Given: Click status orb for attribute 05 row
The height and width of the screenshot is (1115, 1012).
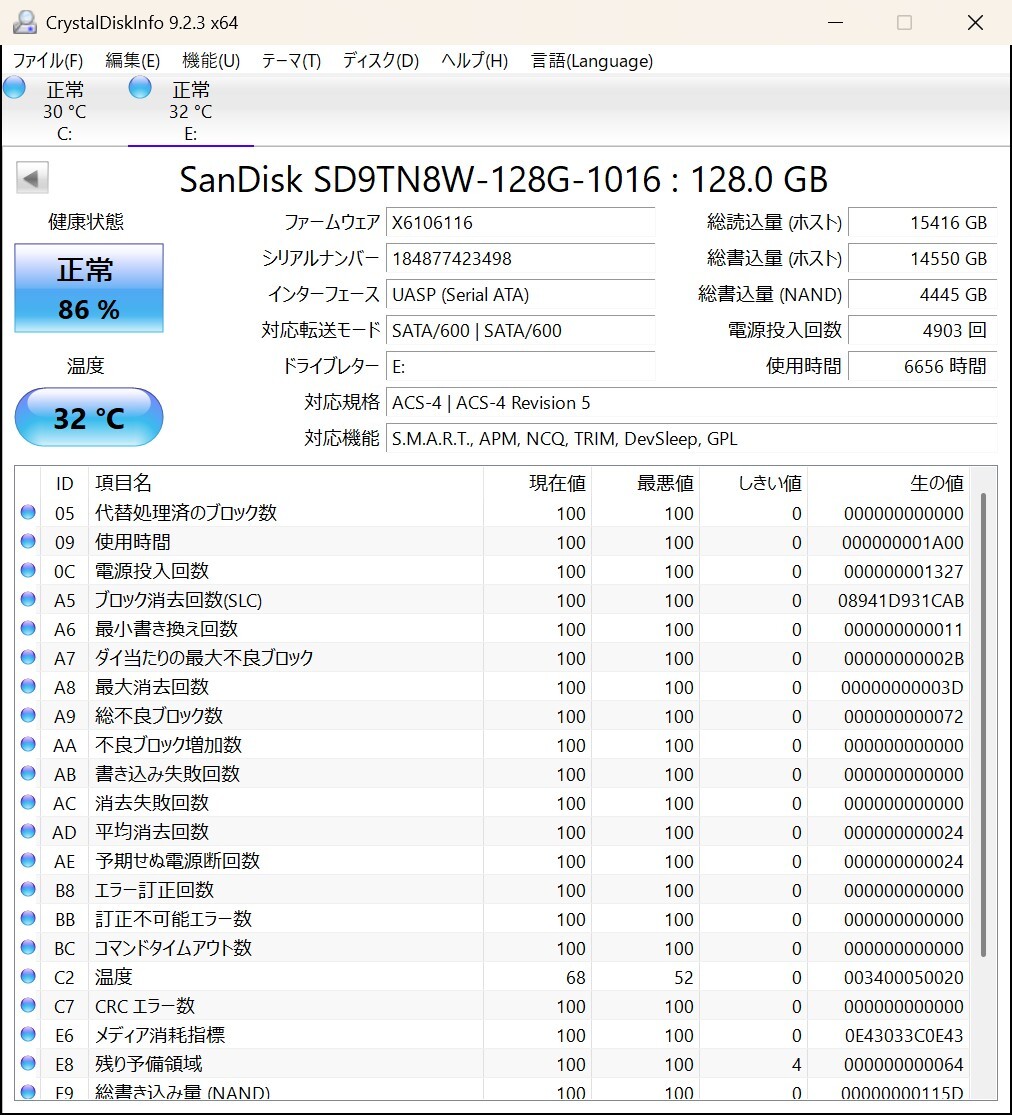Looking at the screenshot, I should point(28,512).
